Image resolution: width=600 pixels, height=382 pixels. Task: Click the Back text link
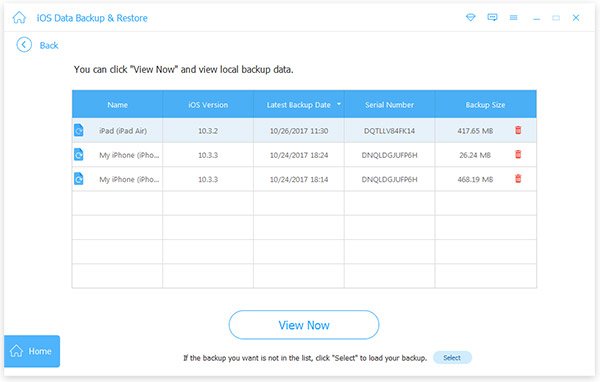(49, 45)
